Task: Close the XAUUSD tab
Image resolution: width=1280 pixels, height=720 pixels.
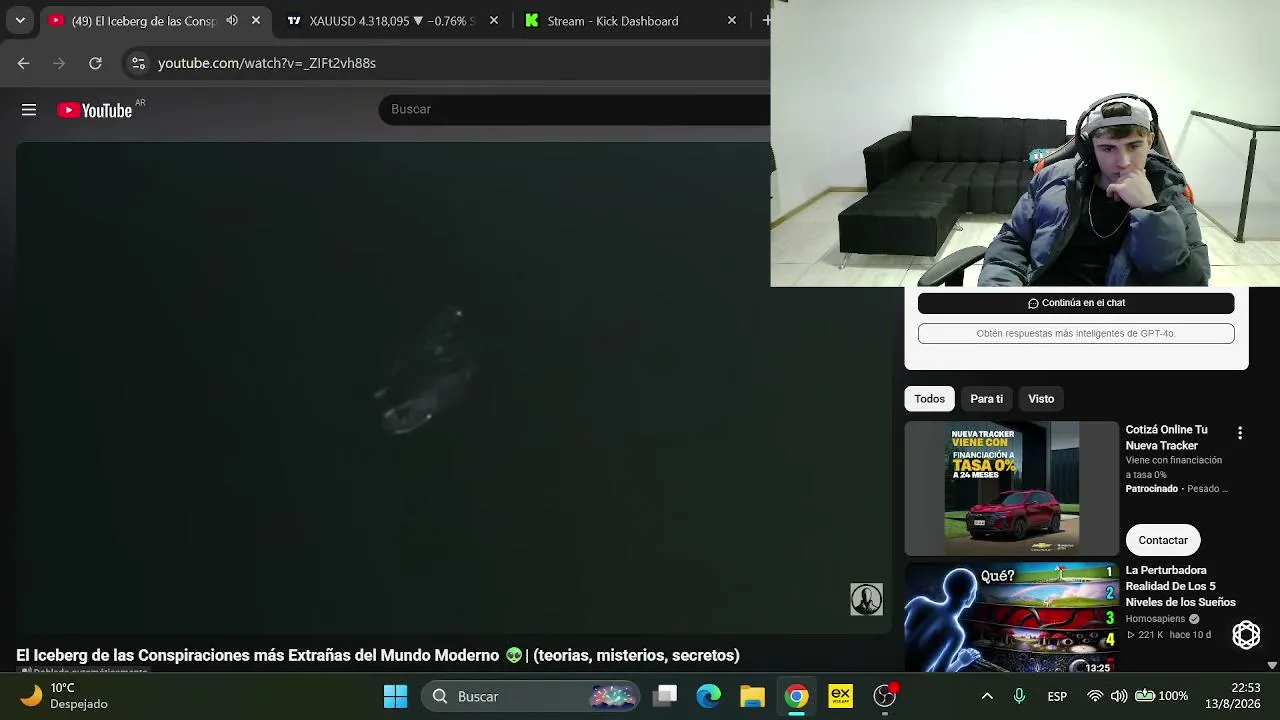Action: tap(493, 21)
